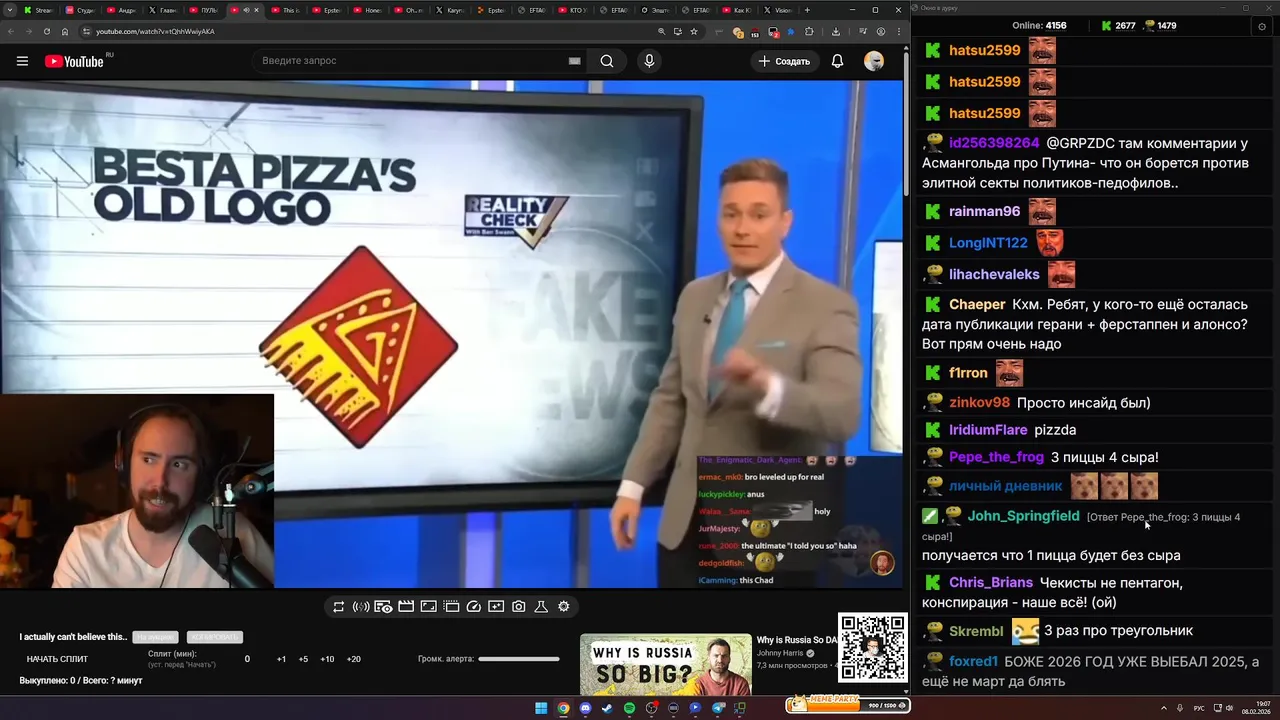Click the speedometer icon in overlay toolbar
The image size is (1280, 720).
474,606
